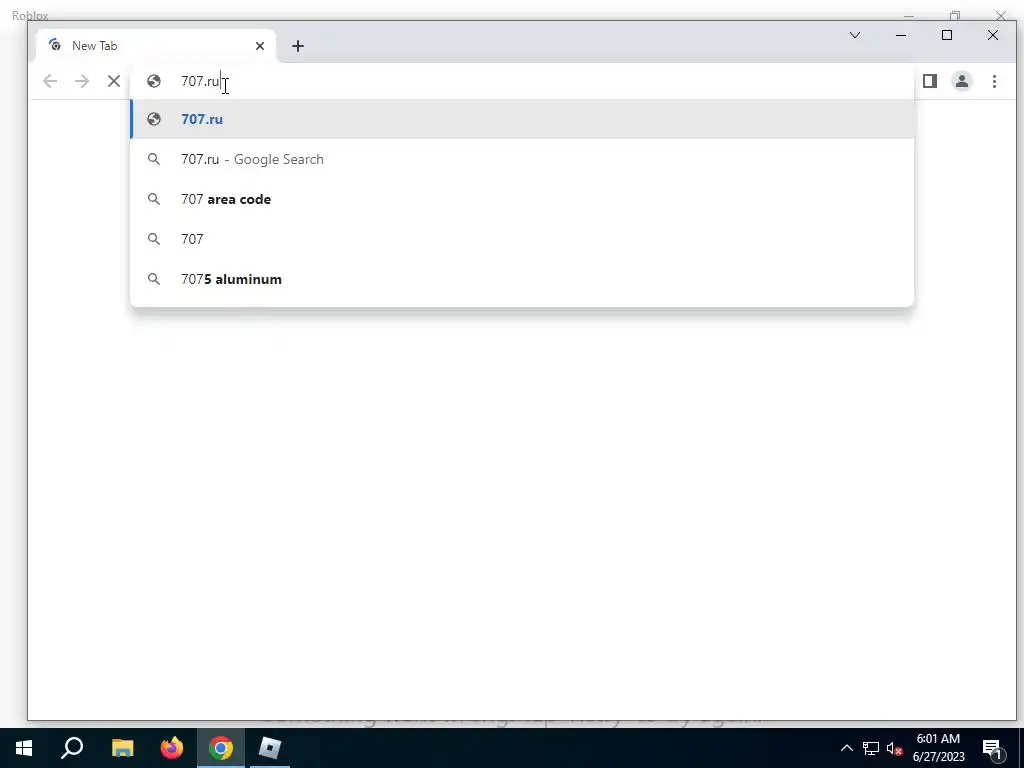This screenshot has height=768, width=1024.
Task: Open the Chrome profile avatar menu
Action: tap(962, 81)
